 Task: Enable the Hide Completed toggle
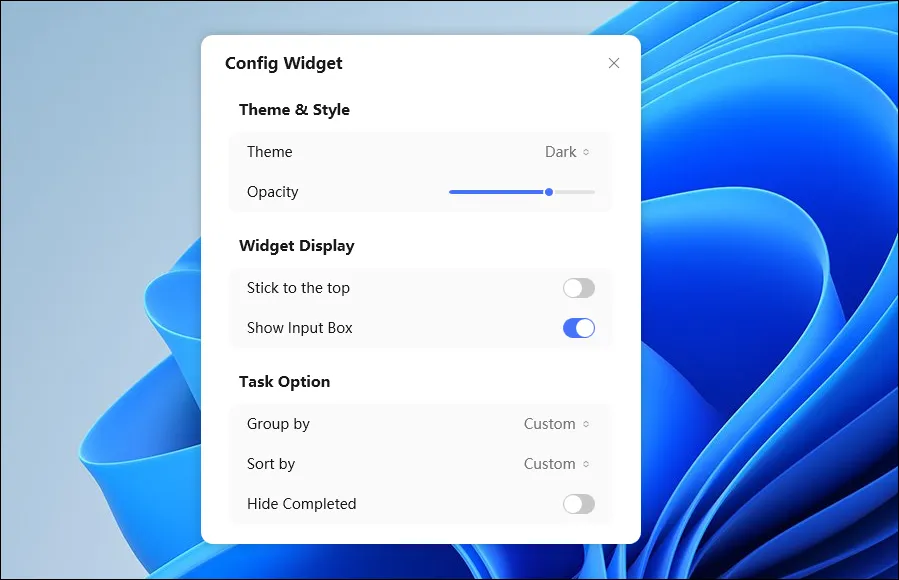[578, 504]
